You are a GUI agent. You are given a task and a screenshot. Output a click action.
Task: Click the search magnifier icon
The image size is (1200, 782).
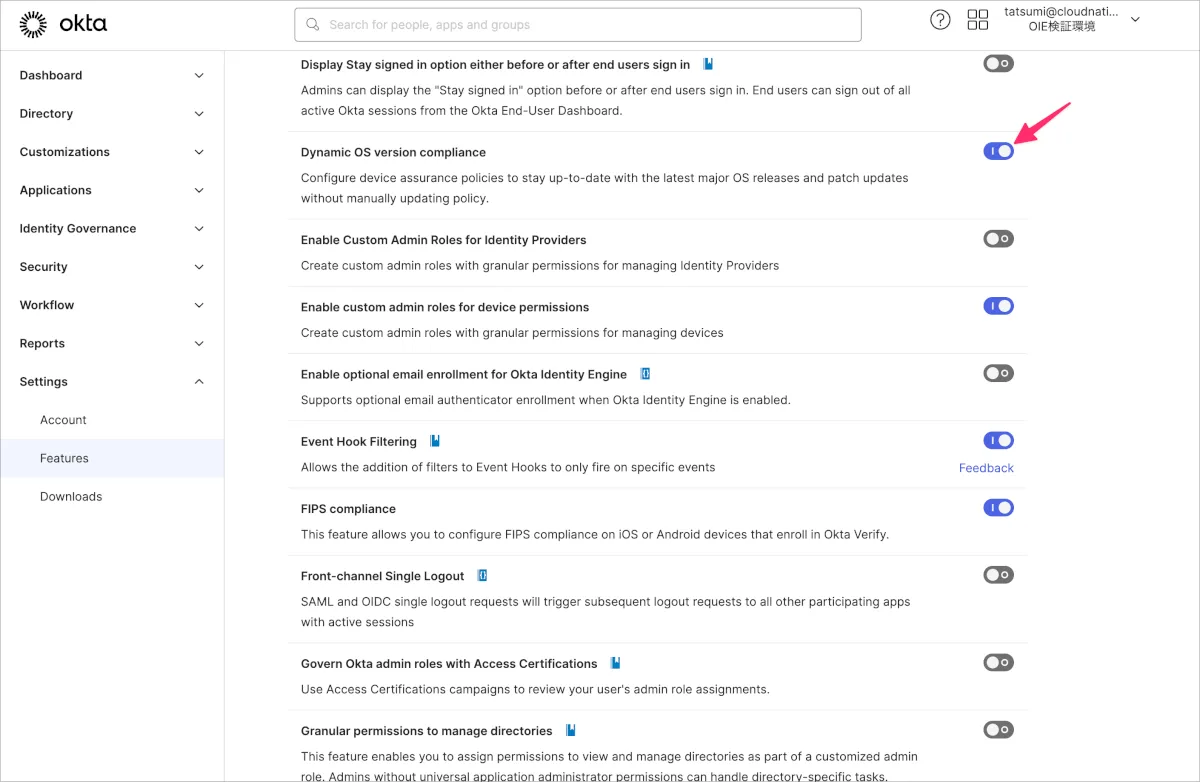coord(313,25)
